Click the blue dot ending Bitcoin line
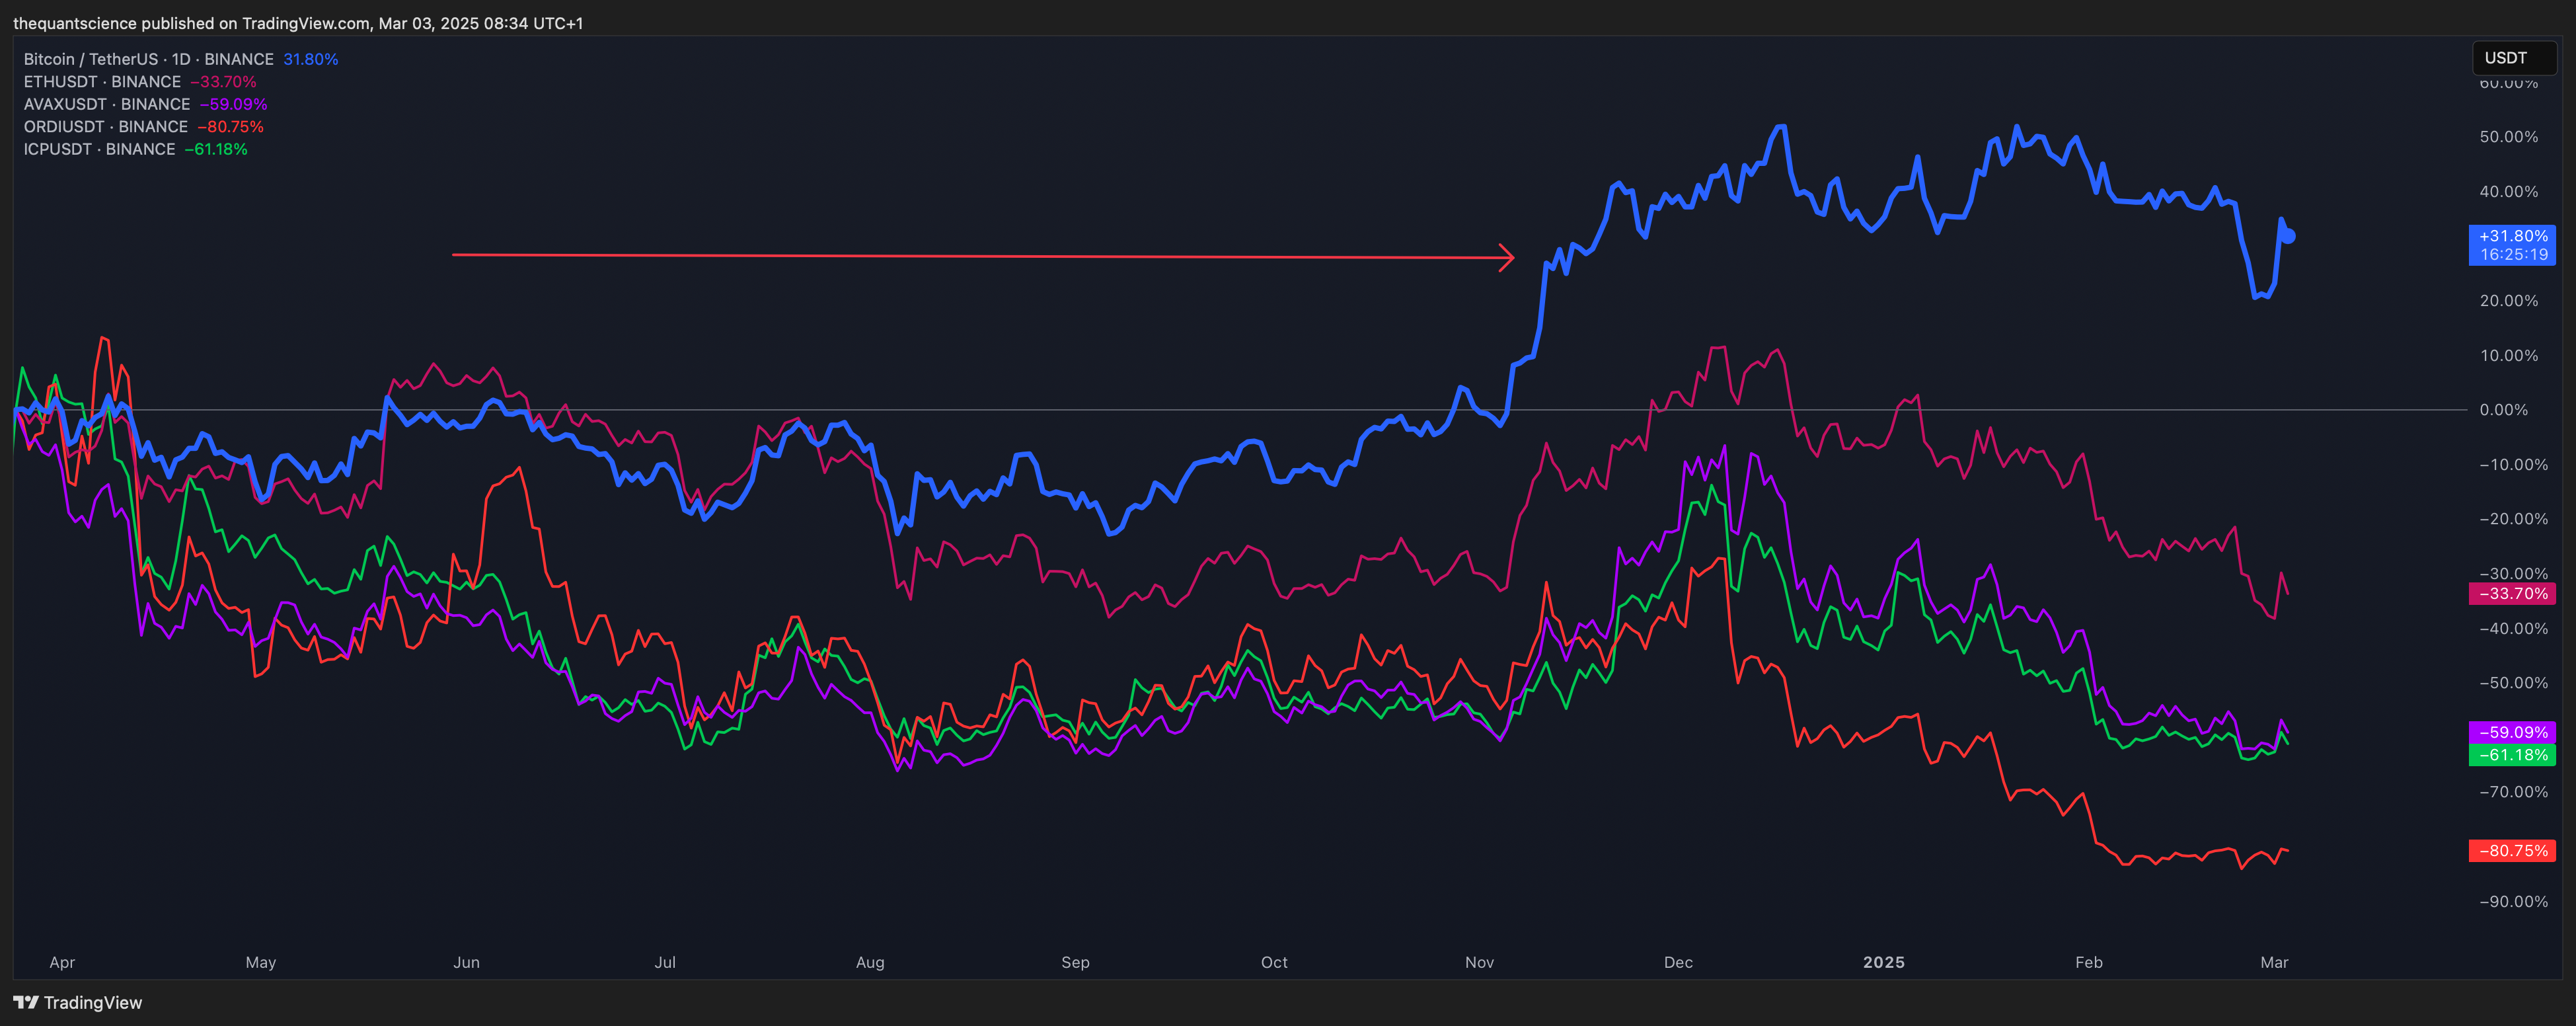Viewport: 2576px width, 1026px height. point(2288,237)
